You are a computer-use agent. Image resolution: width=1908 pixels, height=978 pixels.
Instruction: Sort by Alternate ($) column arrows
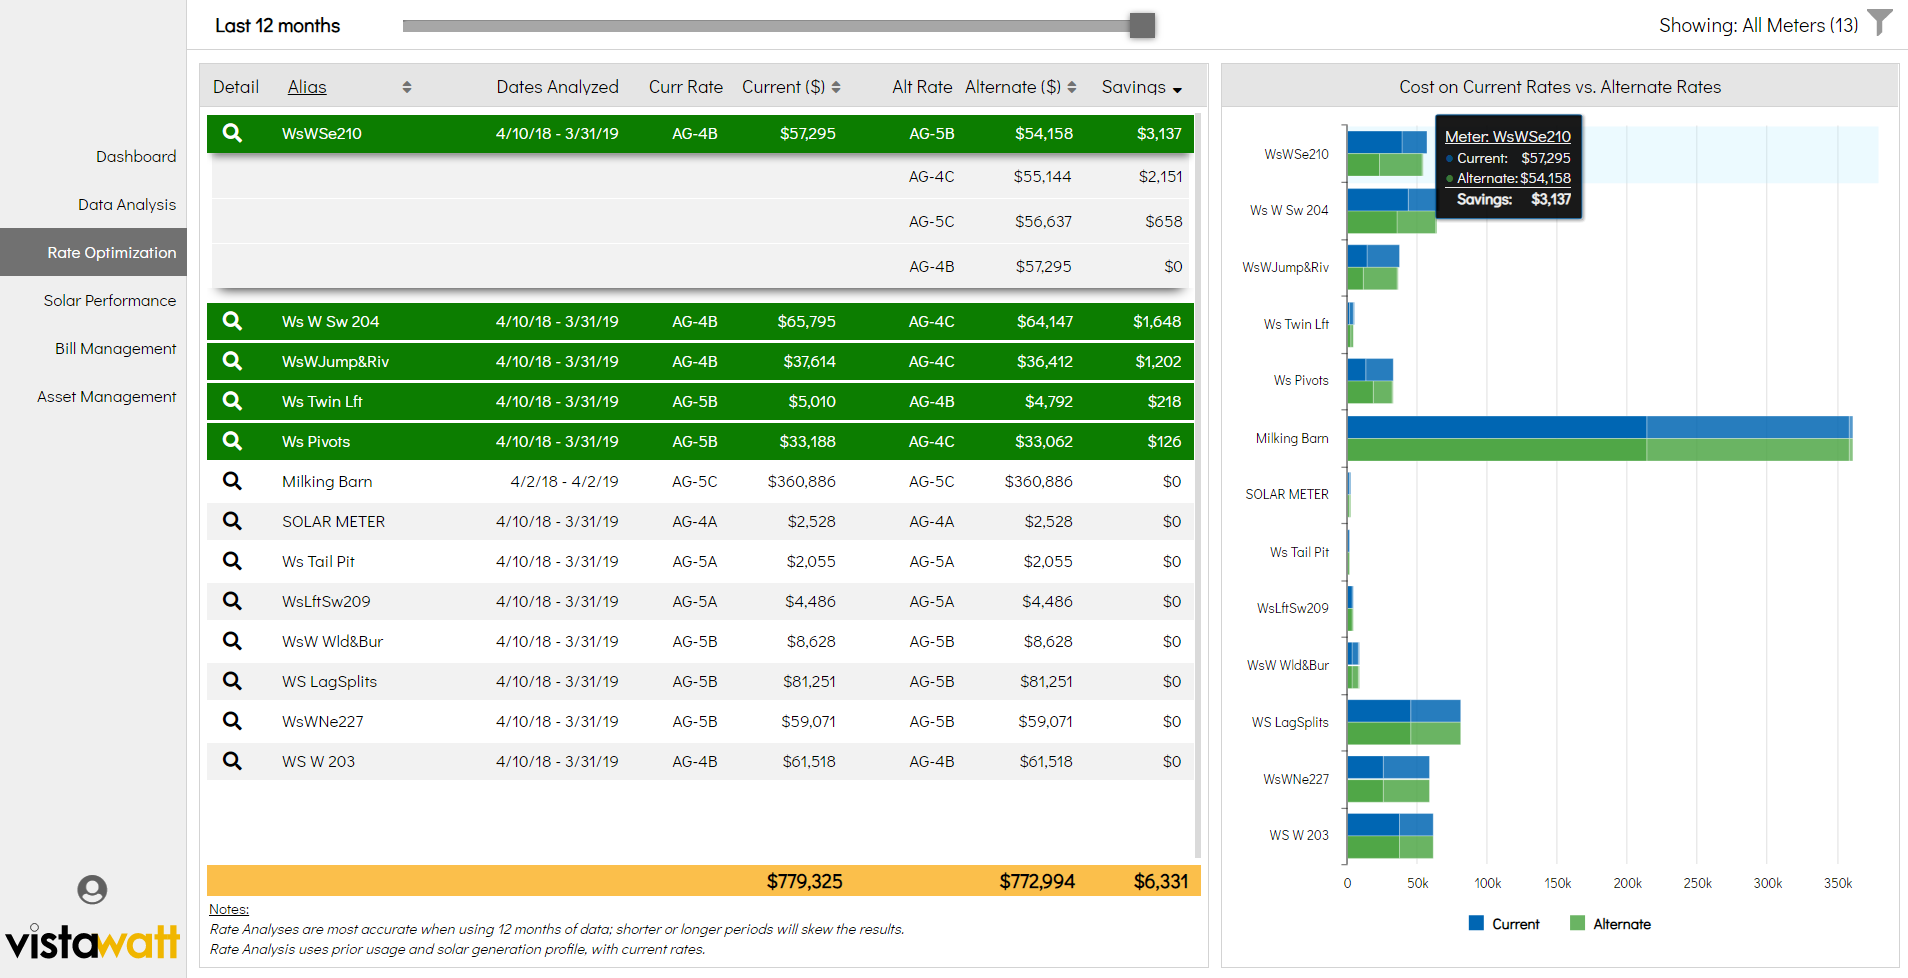point(1072,88)
